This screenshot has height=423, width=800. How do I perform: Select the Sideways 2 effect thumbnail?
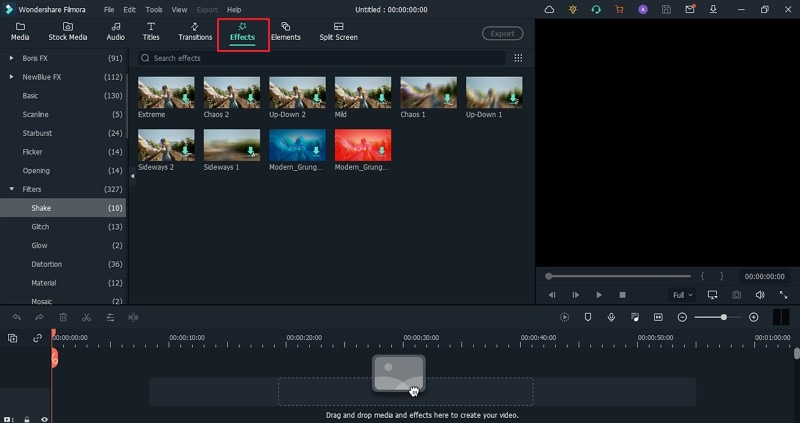(x=166, y=145)
